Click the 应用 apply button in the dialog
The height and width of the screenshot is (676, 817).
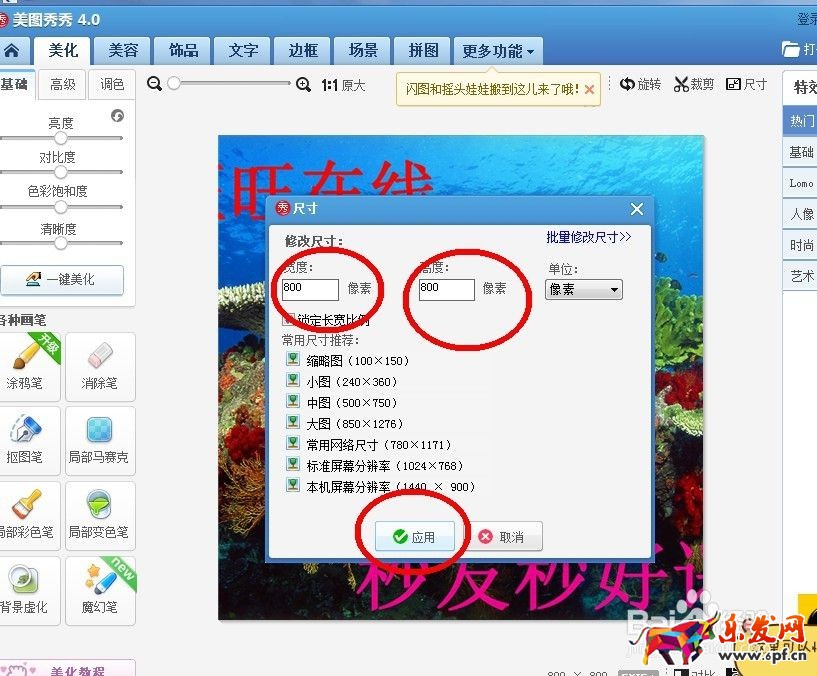(x=413, y=536)
